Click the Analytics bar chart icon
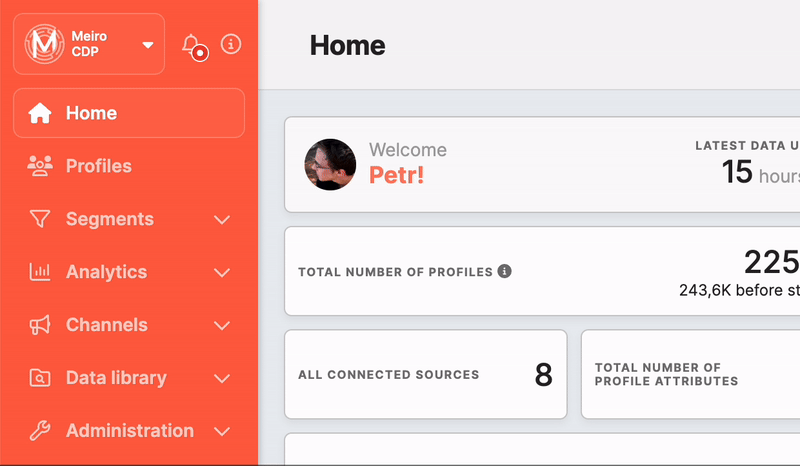 [40, 272]
